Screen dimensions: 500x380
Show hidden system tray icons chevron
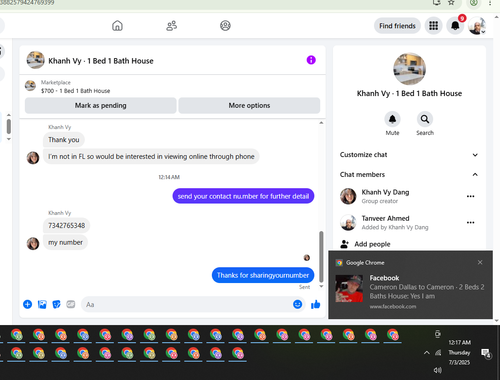click(x=426, y=353)
